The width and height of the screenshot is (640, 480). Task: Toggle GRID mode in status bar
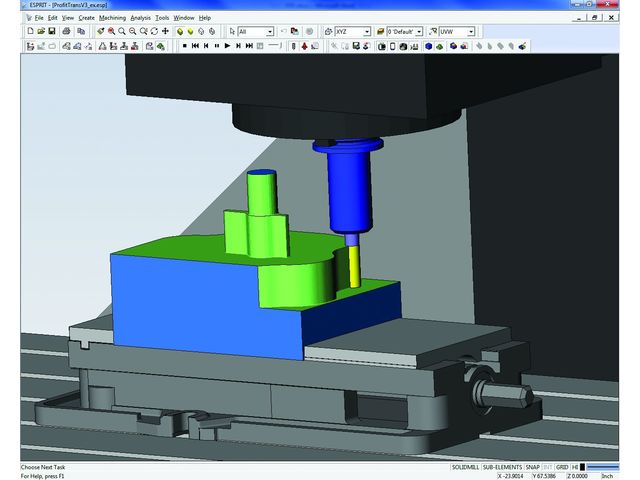(562, 467)
